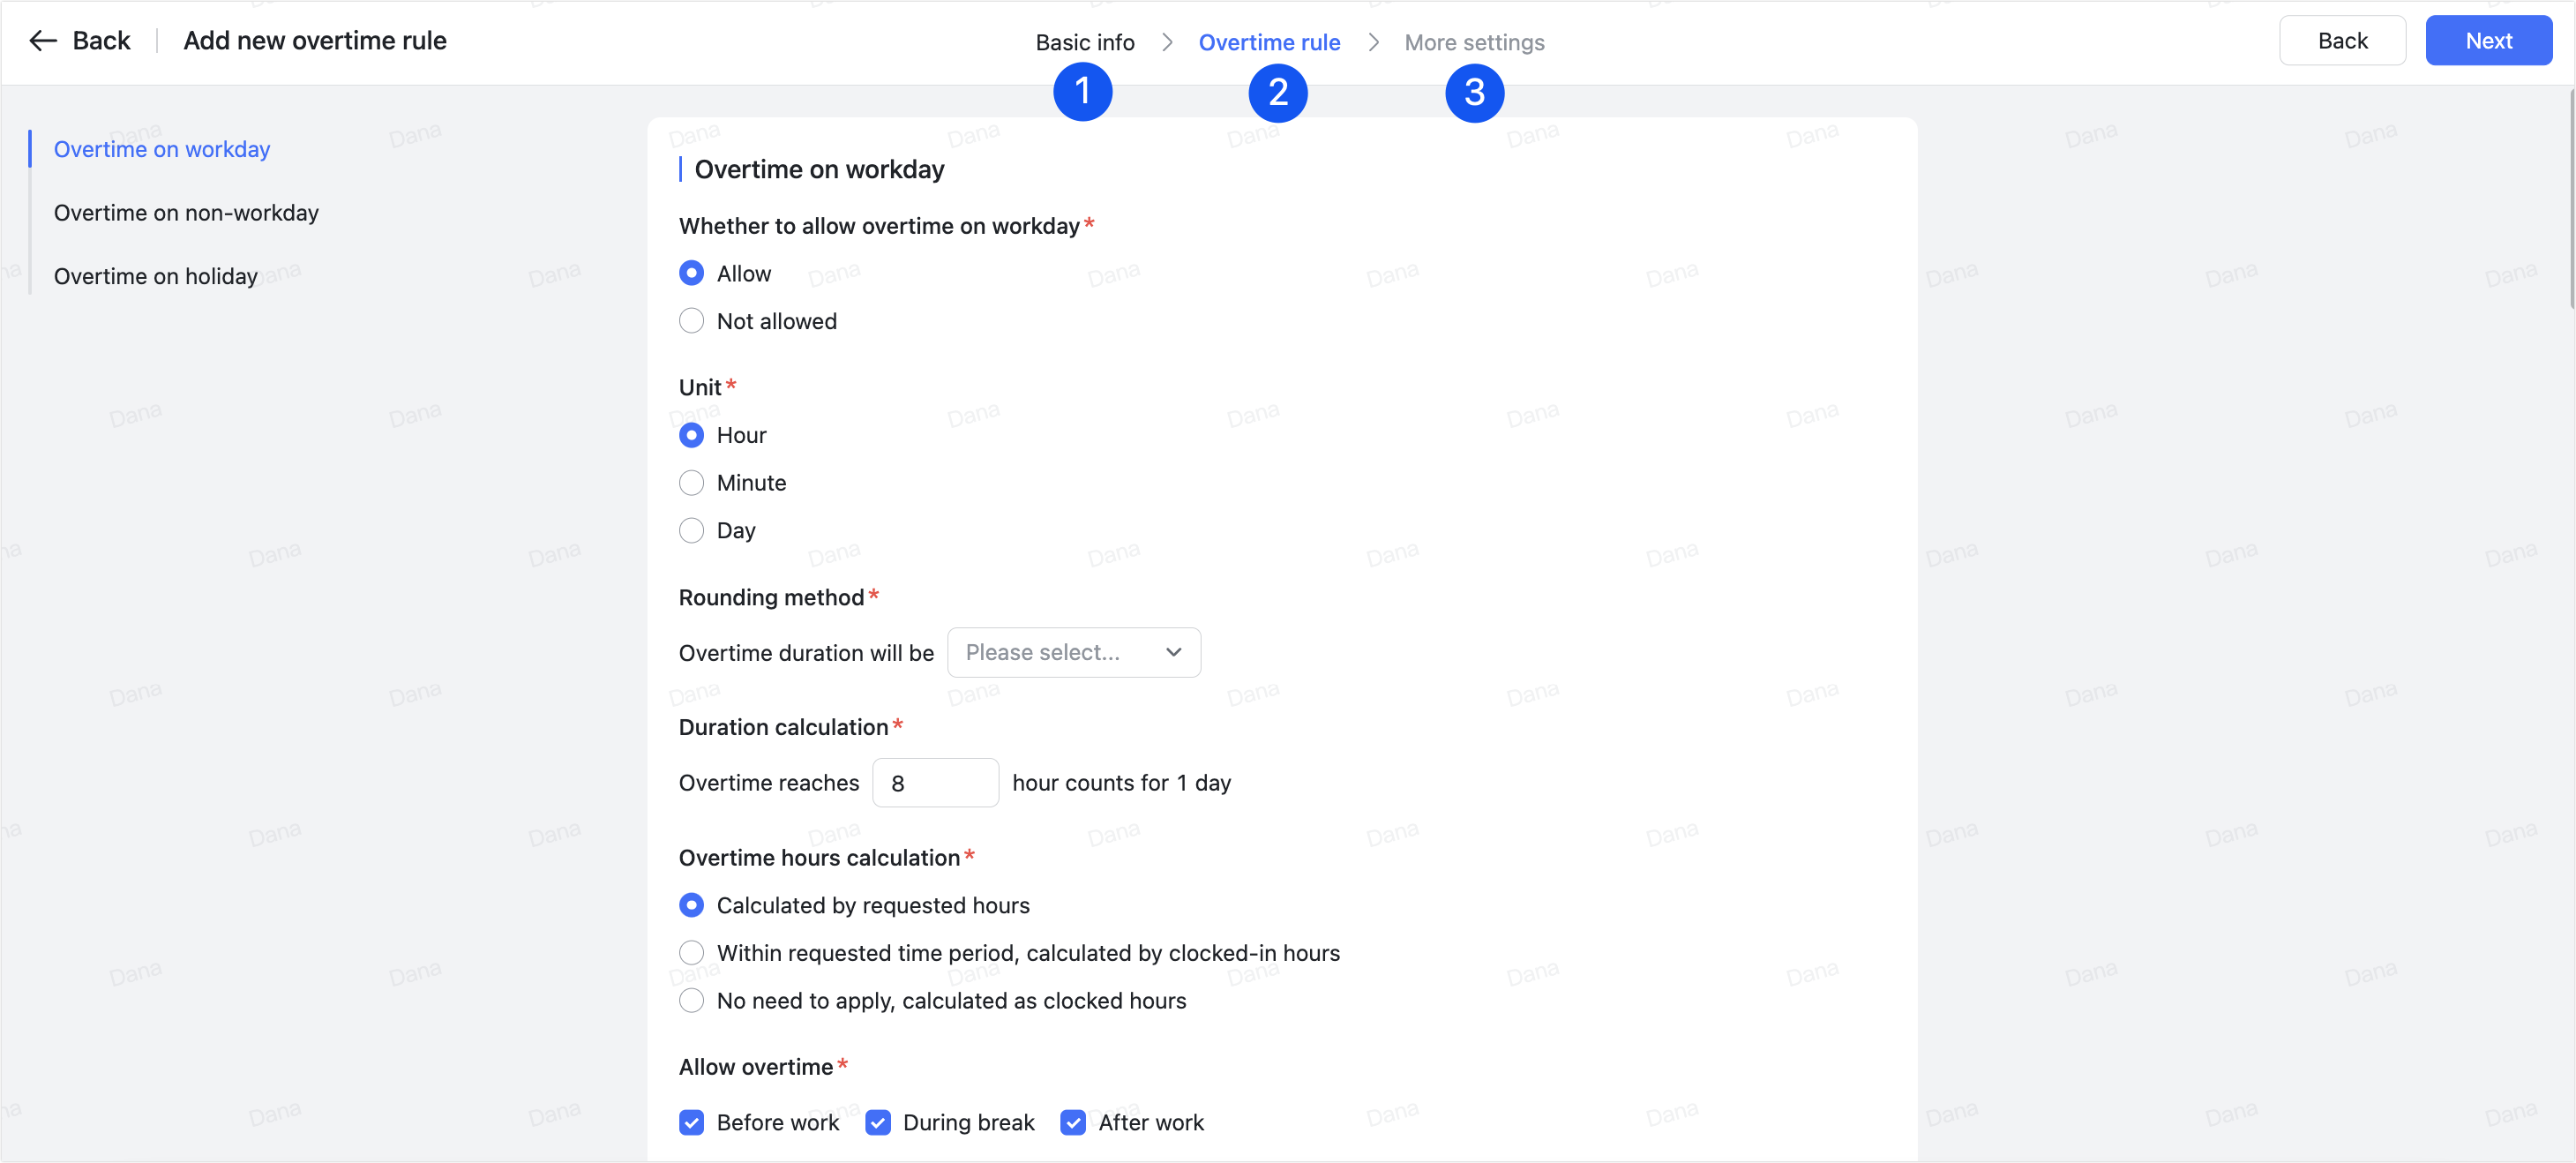Click the Next button
Image resolution: width=2576 pixels, height=1163 pixels.
point(2488,40)
